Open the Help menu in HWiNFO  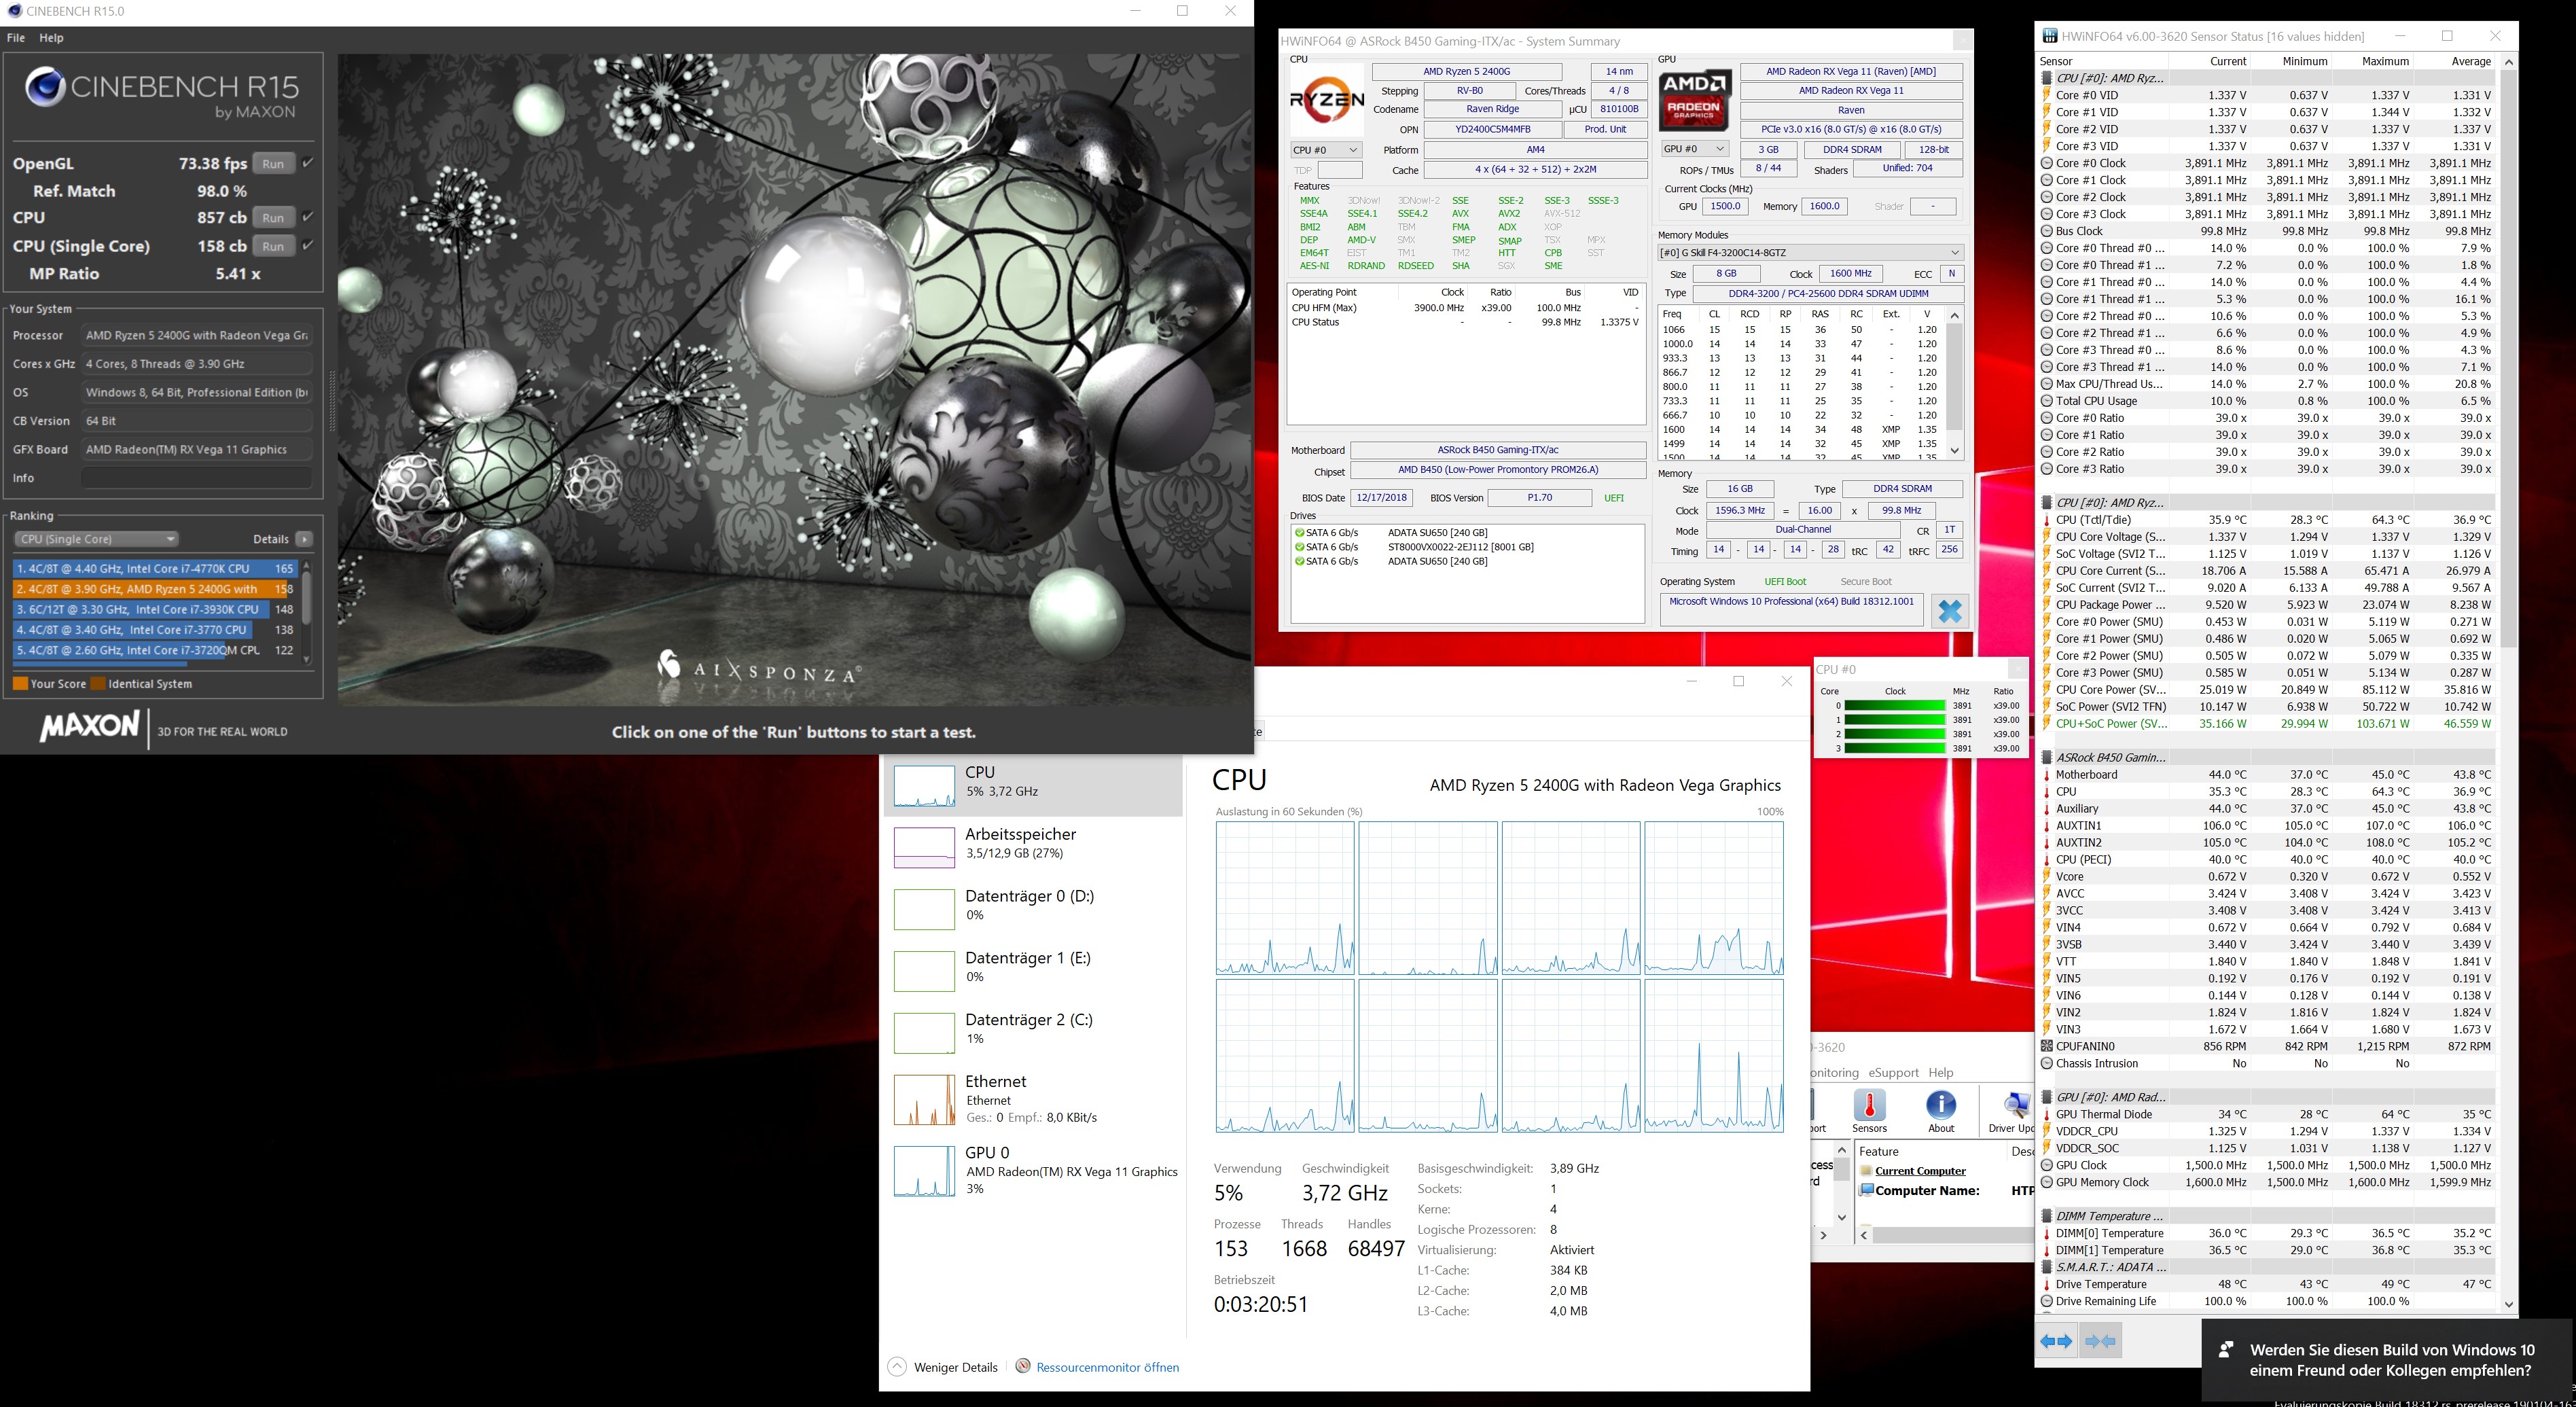click(x=1941, y=1072)
